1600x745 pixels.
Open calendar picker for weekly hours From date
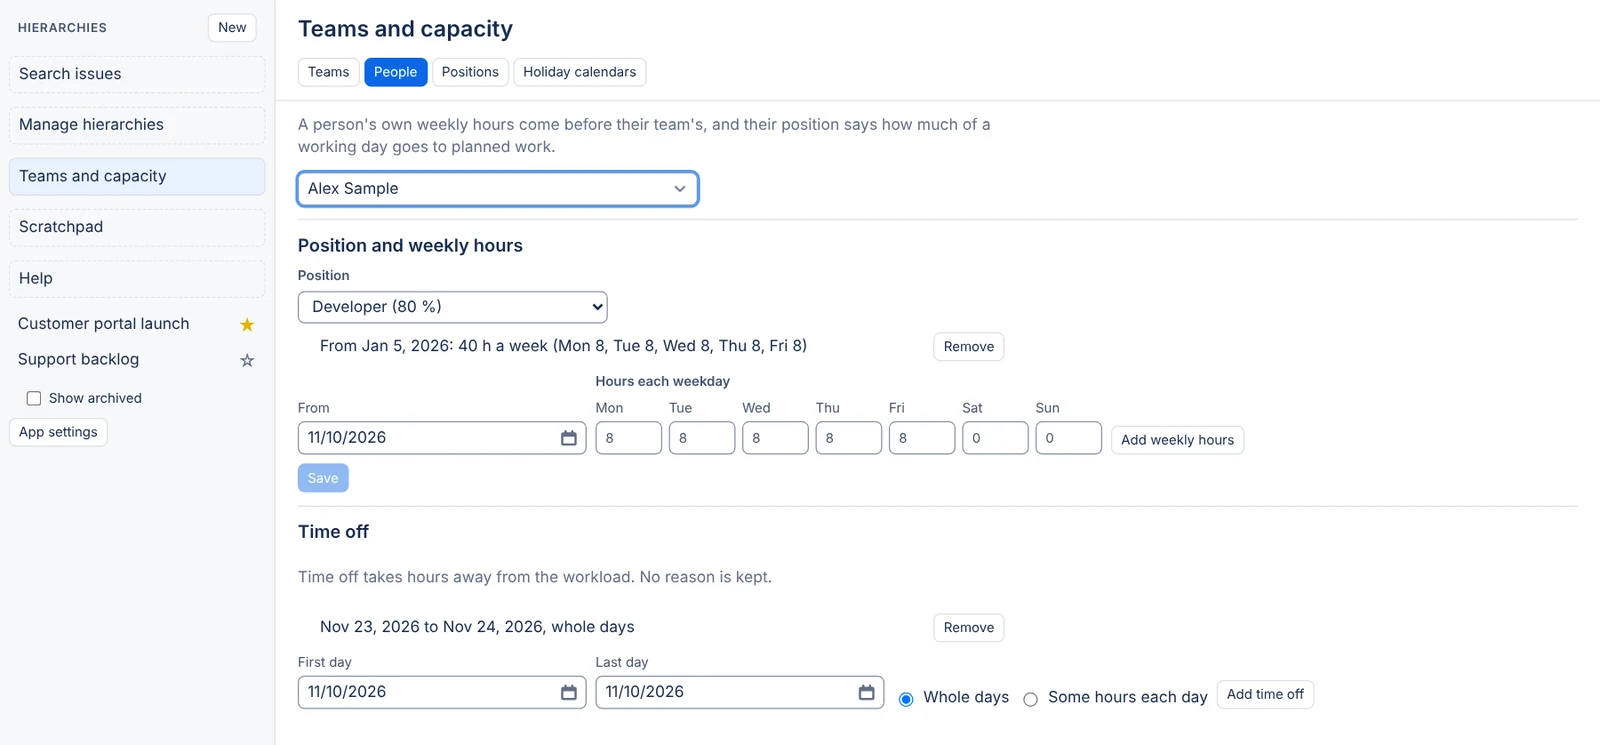tap(568, 438)
